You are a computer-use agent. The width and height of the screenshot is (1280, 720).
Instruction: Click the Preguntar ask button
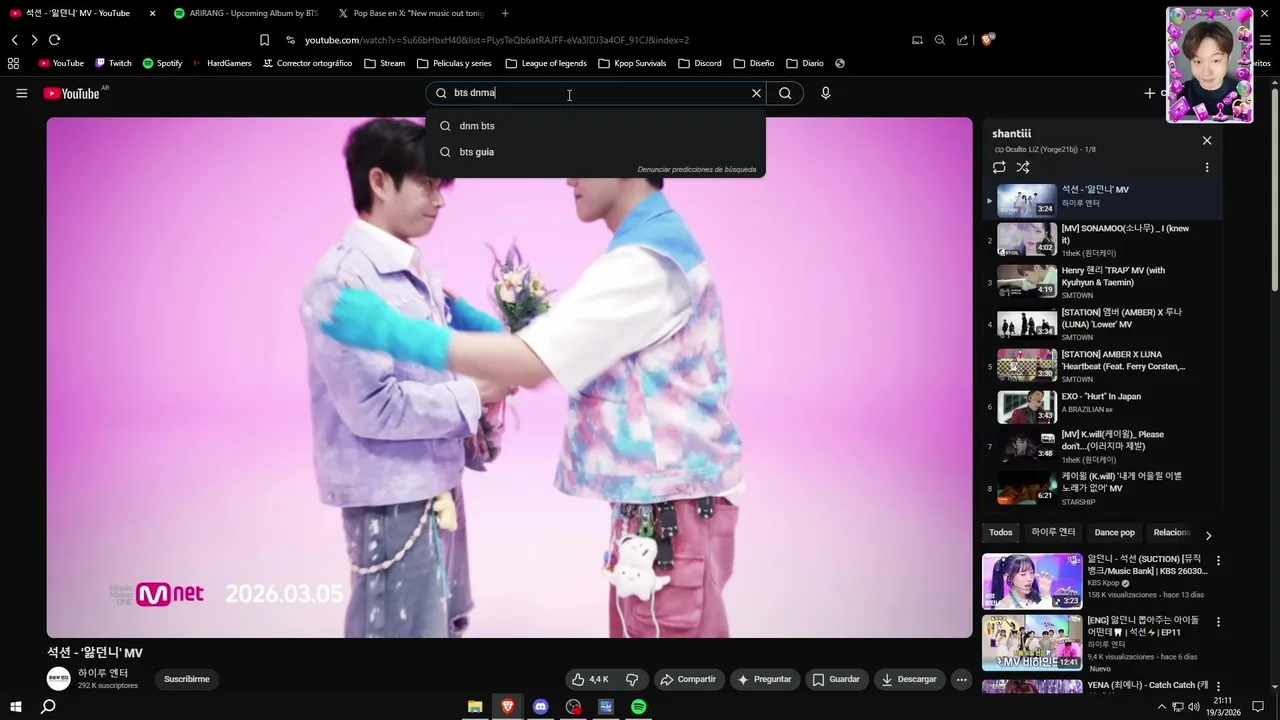(x=764, y=679)
